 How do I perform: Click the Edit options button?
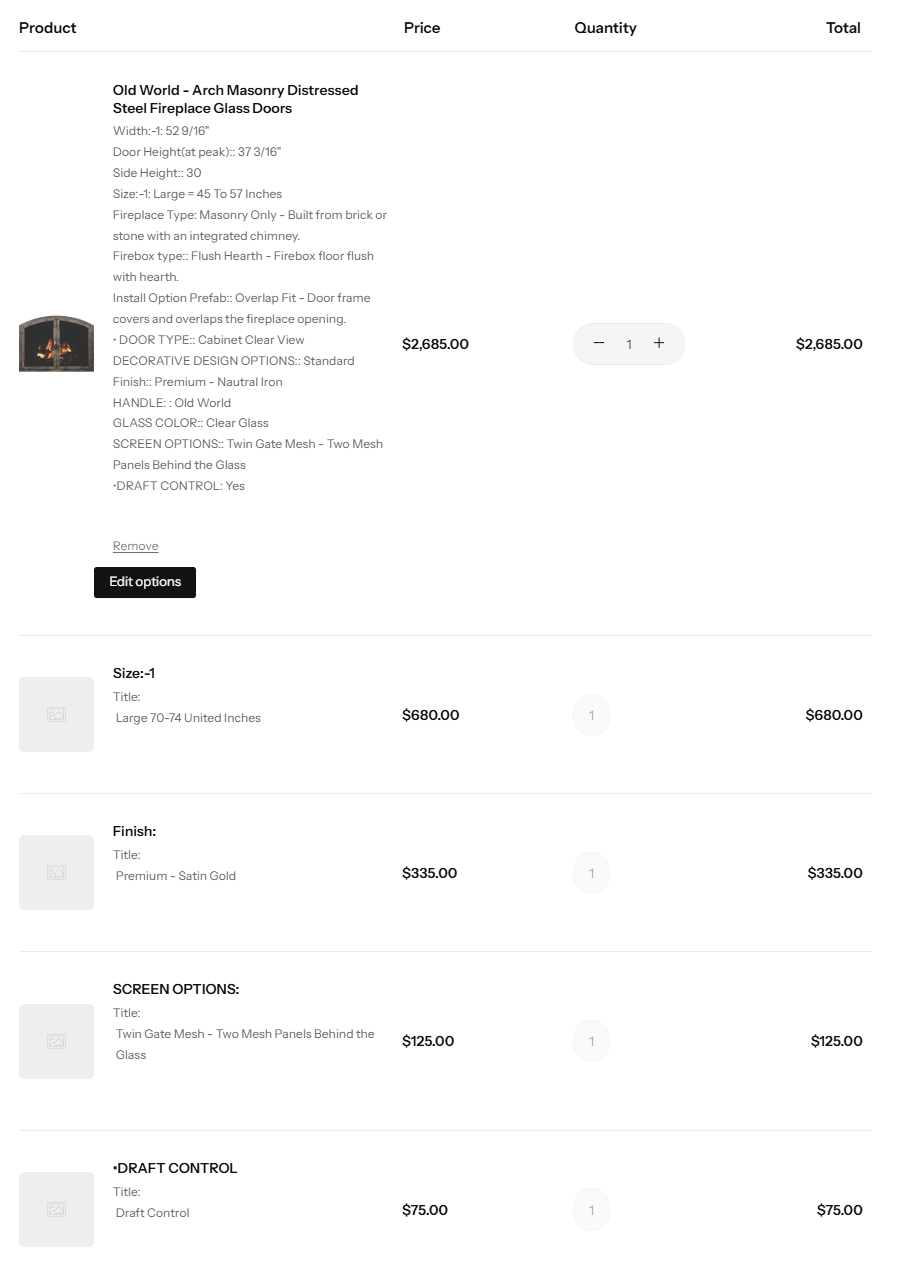pyautogui.click(x=145, y=582)
